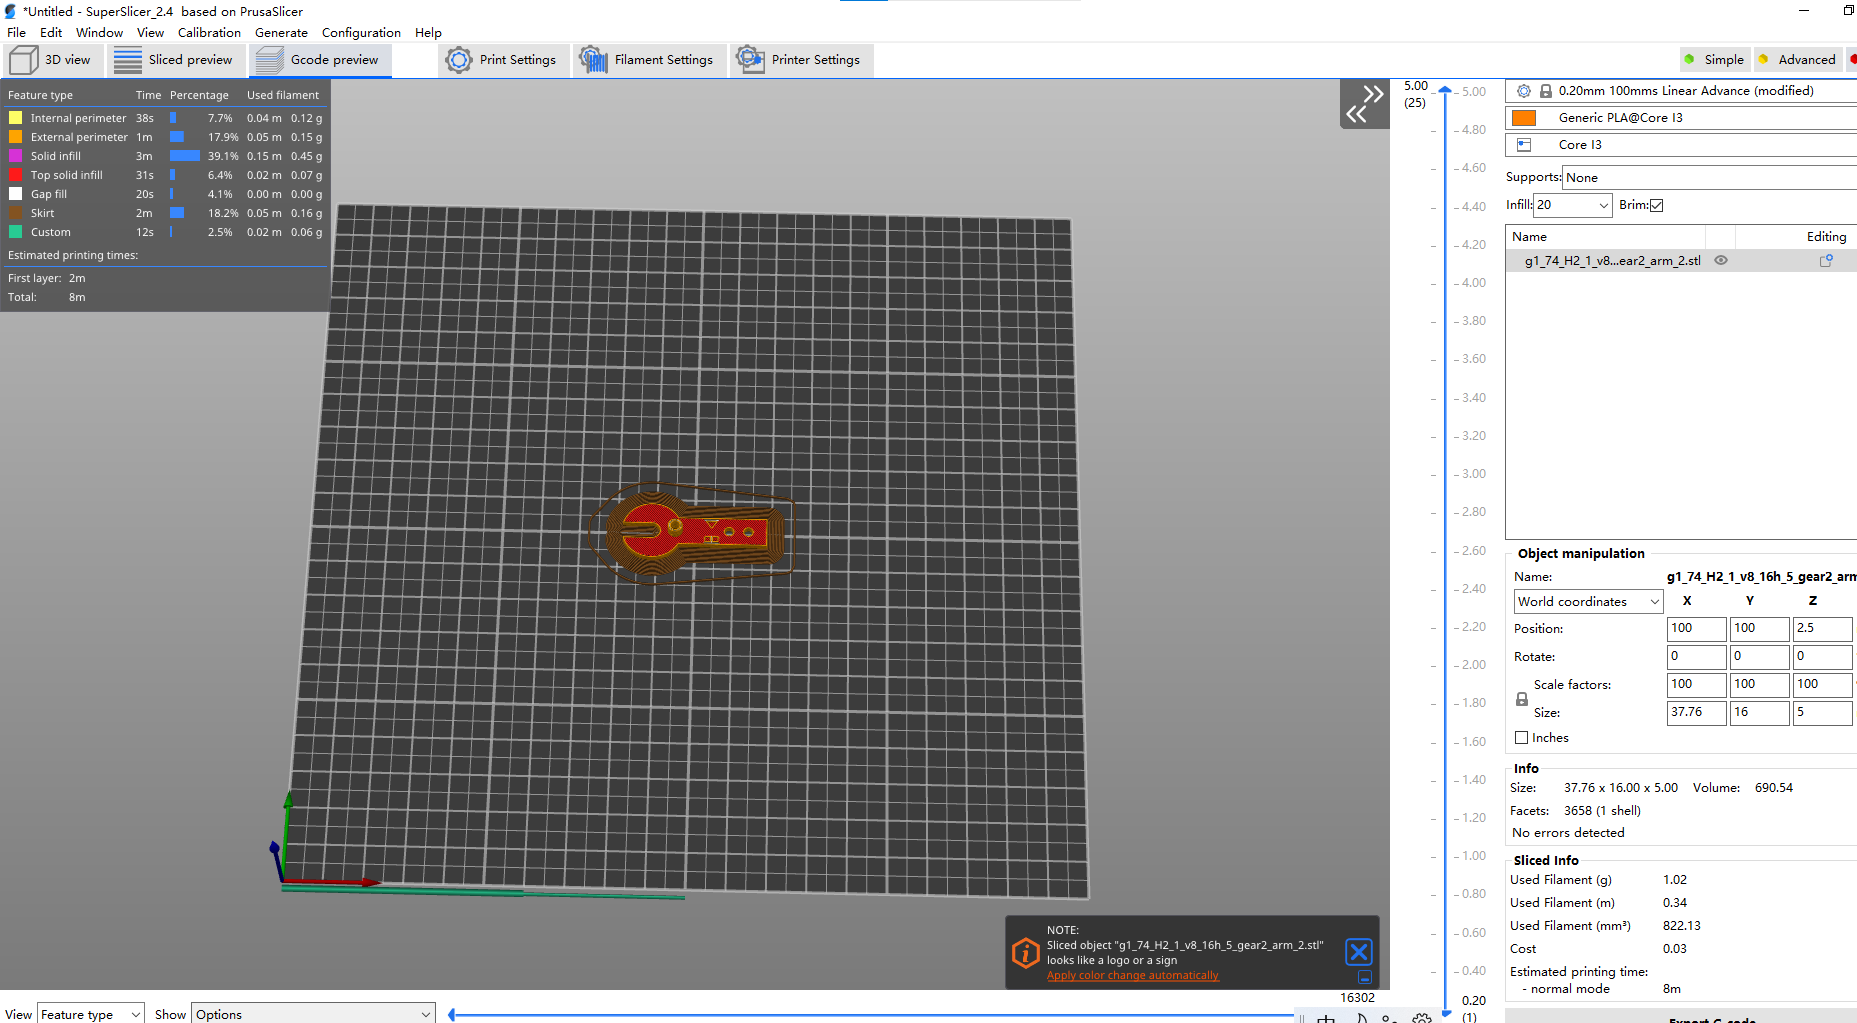Open the View Feature type dropdown

coord(91,1013)
